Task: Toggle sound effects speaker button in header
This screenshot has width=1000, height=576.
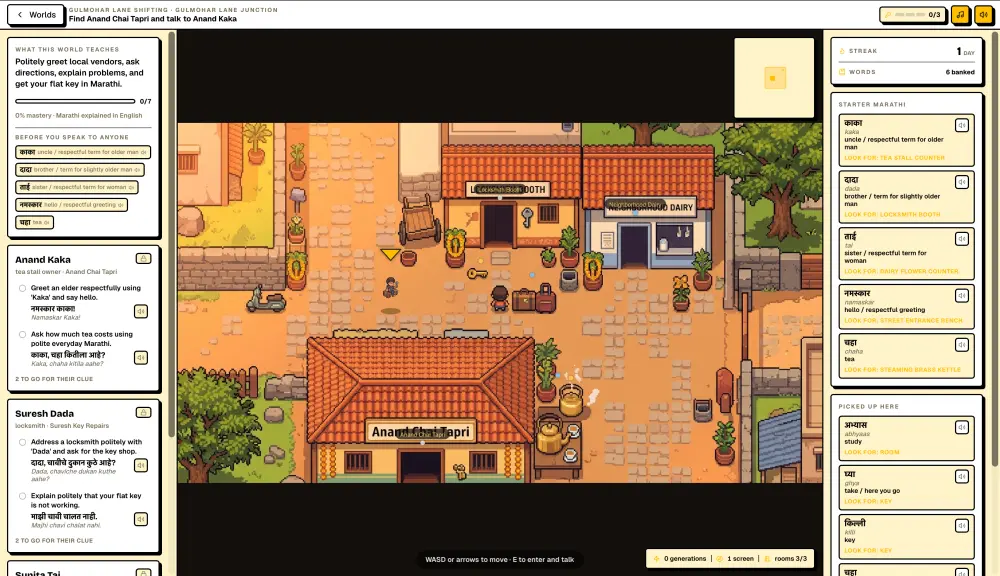Action: point(983,15)
